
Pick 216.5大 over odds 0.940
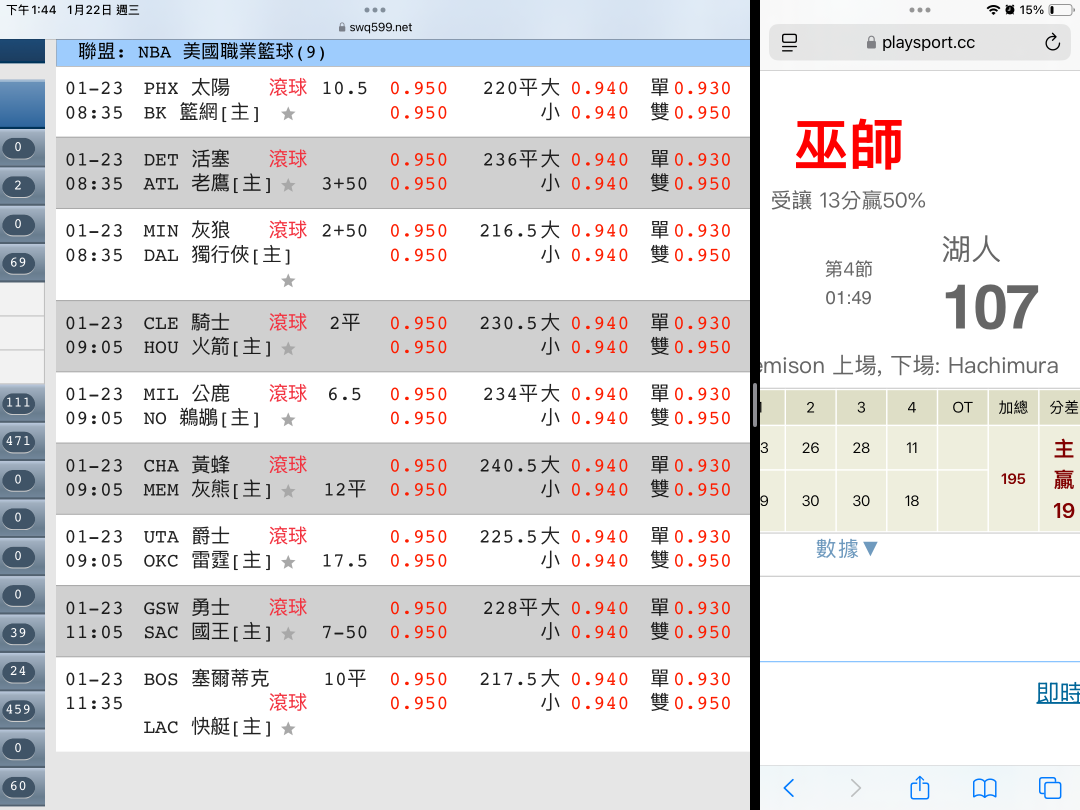point(600,231)
